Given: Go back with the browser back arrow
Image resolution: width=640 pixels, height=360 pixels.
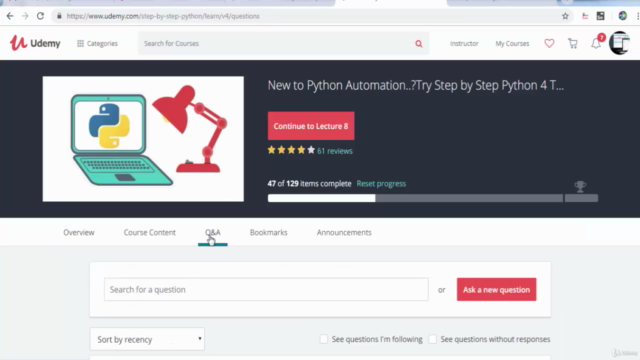Looking at the screenshot, I should (x=10, y=16).
